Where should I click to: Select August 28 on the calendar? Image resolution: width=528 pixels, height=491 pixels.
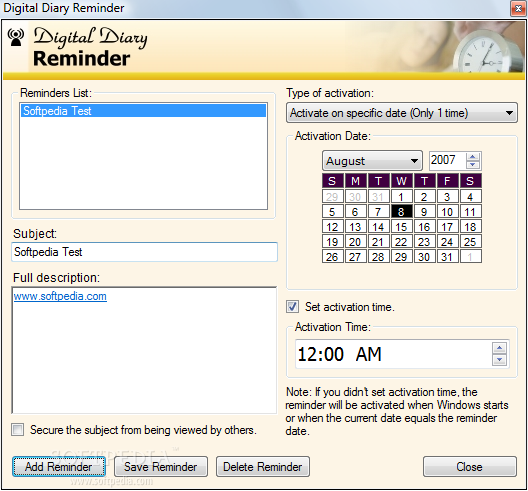pos(378,257)
